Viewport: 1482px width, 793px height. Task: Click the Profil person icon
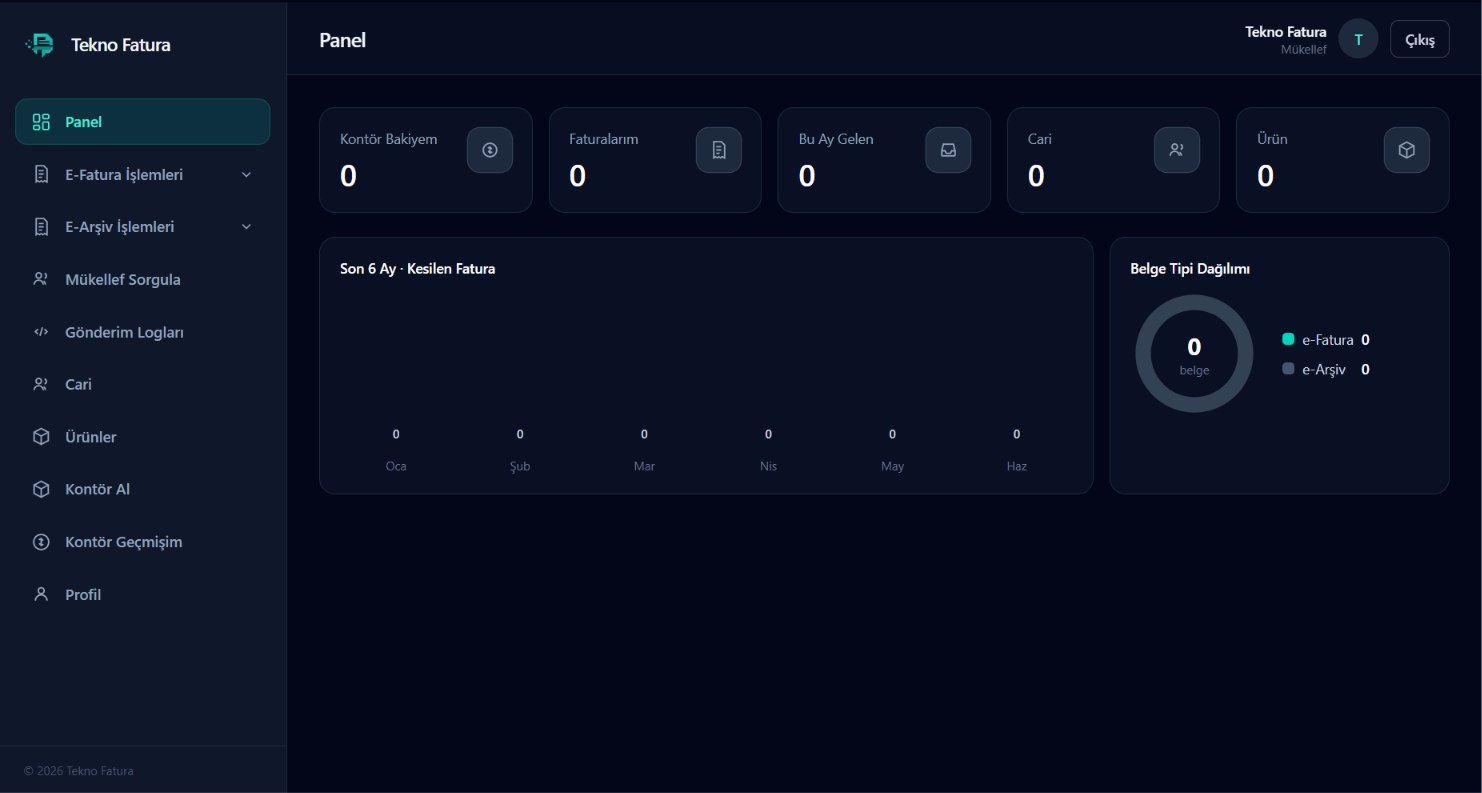point(41,594)
